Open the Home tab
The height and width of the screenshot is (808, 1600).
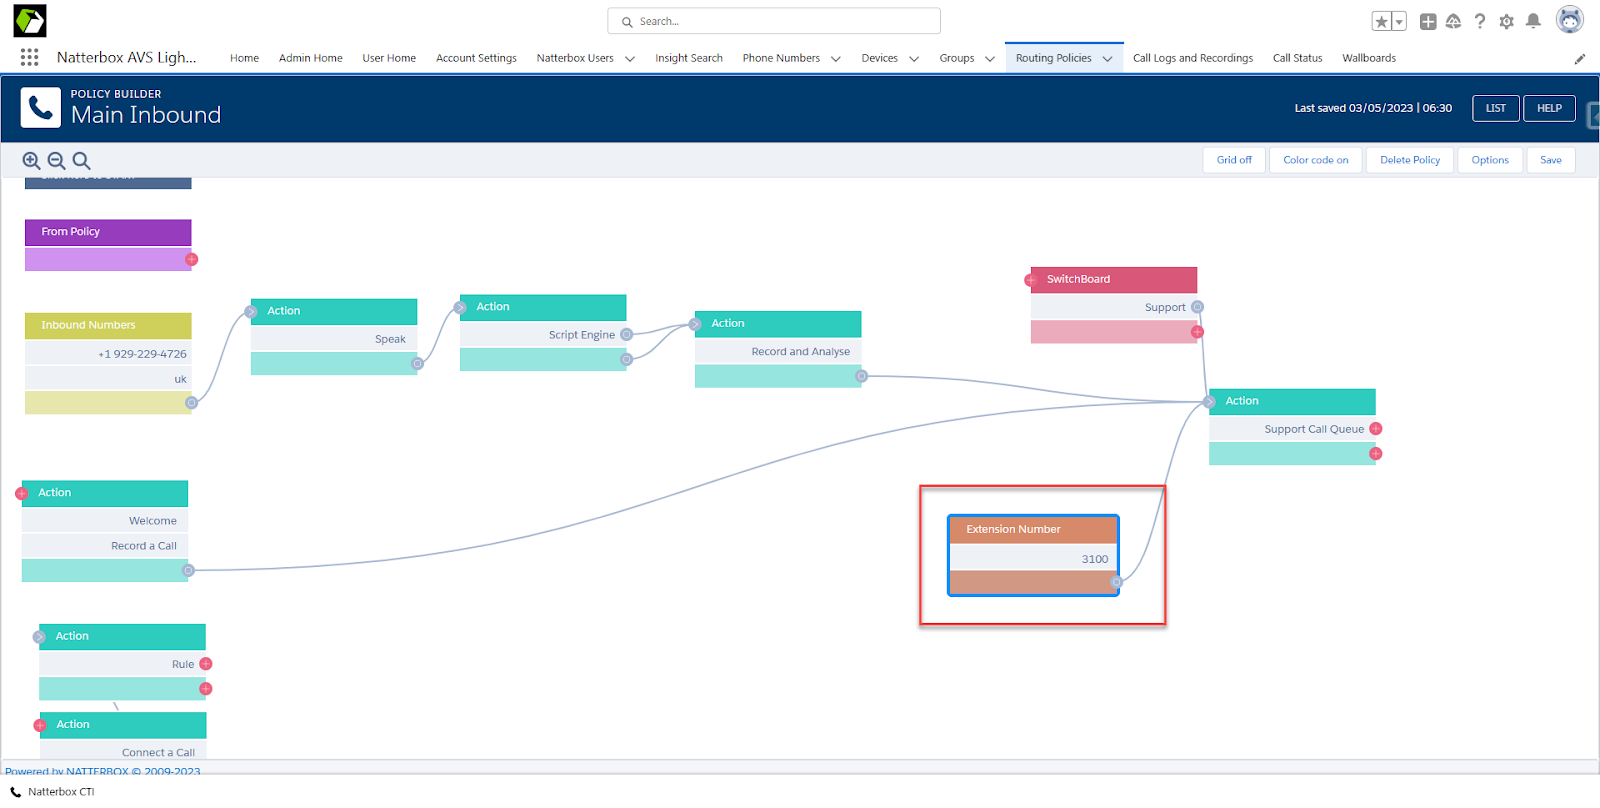pyautogui.click(x=244, y=58)
